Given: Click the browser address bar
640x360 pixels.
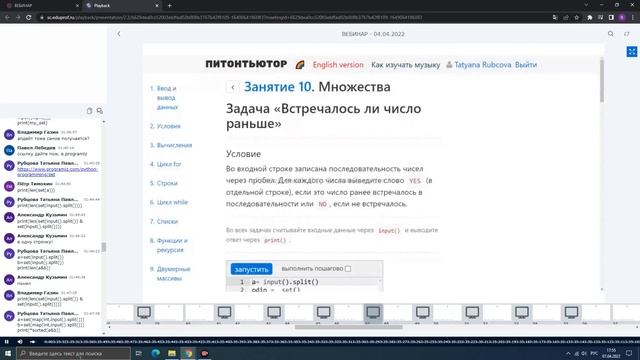Looking at the screenshot, I should point(294,18).
